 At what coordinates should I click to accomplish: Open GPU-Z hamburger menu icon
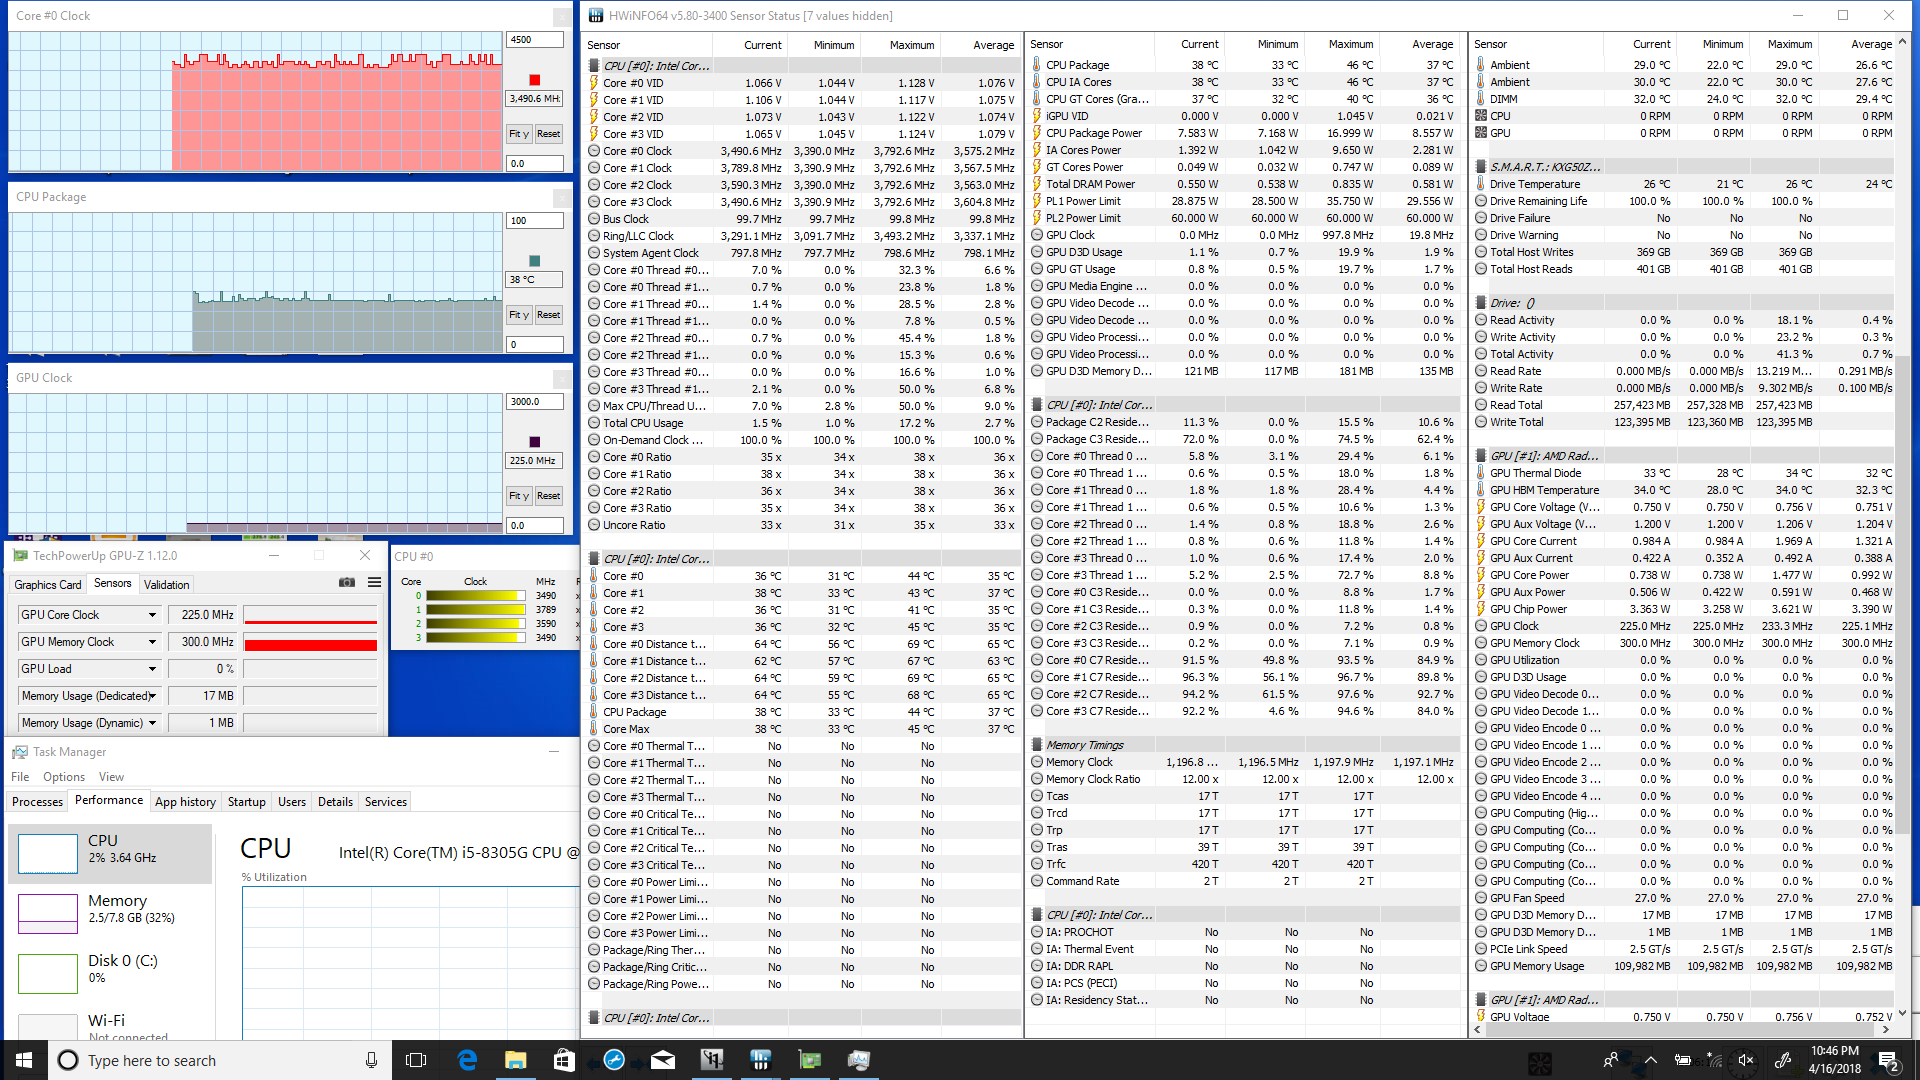374,582
